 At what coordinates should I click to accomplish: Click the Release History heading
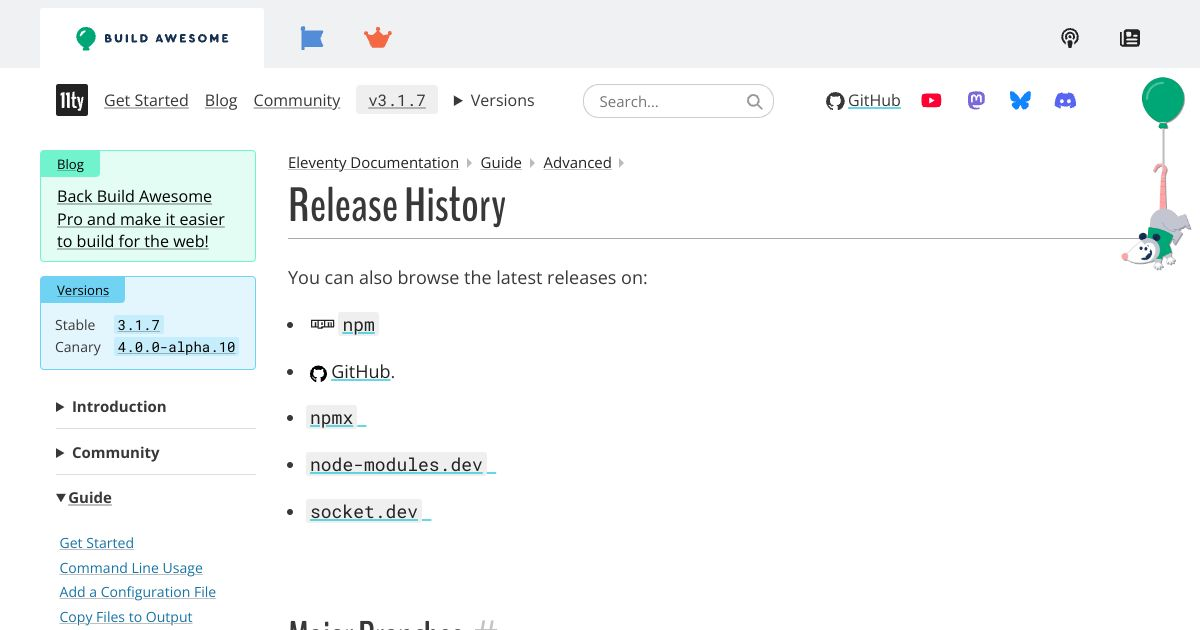397,206
